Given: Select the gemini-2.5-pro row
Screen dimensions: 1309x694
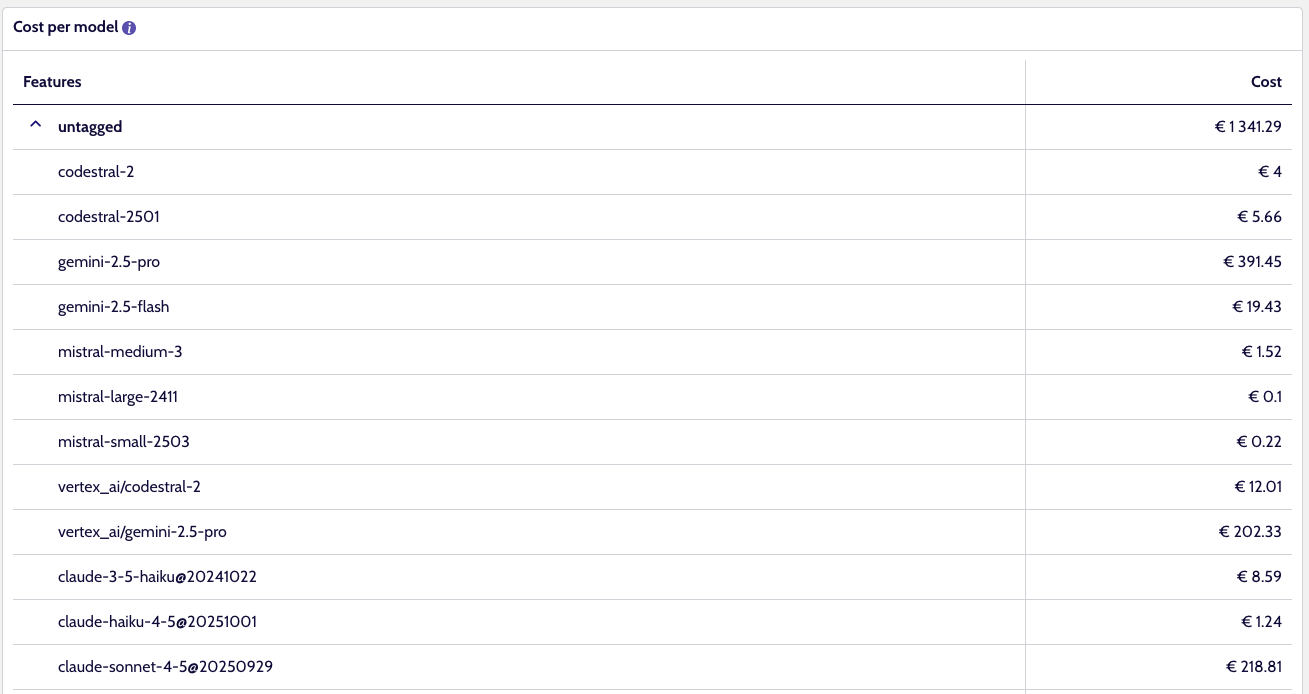Looking at the screenshot, I should click(x=653, y=262).
